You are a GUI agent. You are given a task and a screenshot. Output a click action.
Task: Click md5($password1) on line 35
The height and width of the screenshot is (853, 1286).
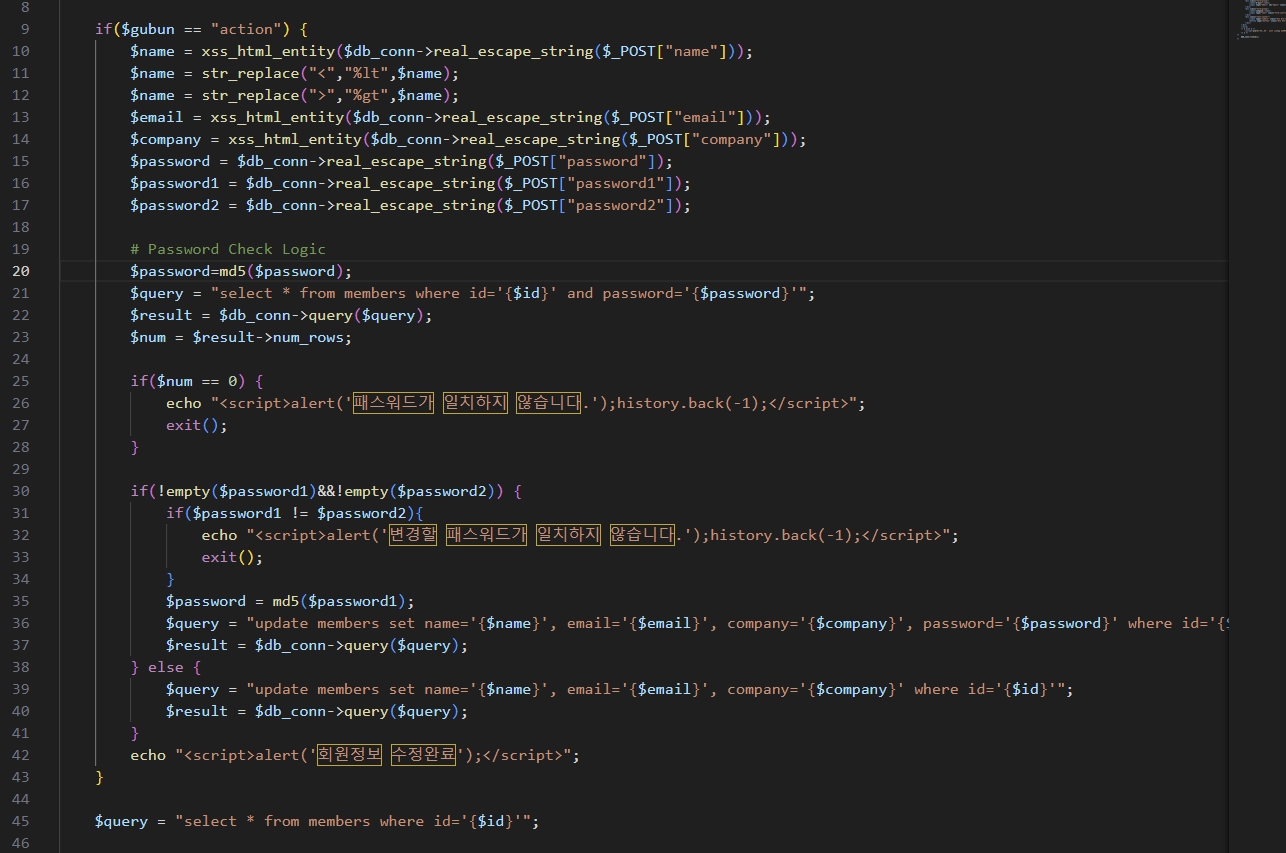tap(340, 601)
